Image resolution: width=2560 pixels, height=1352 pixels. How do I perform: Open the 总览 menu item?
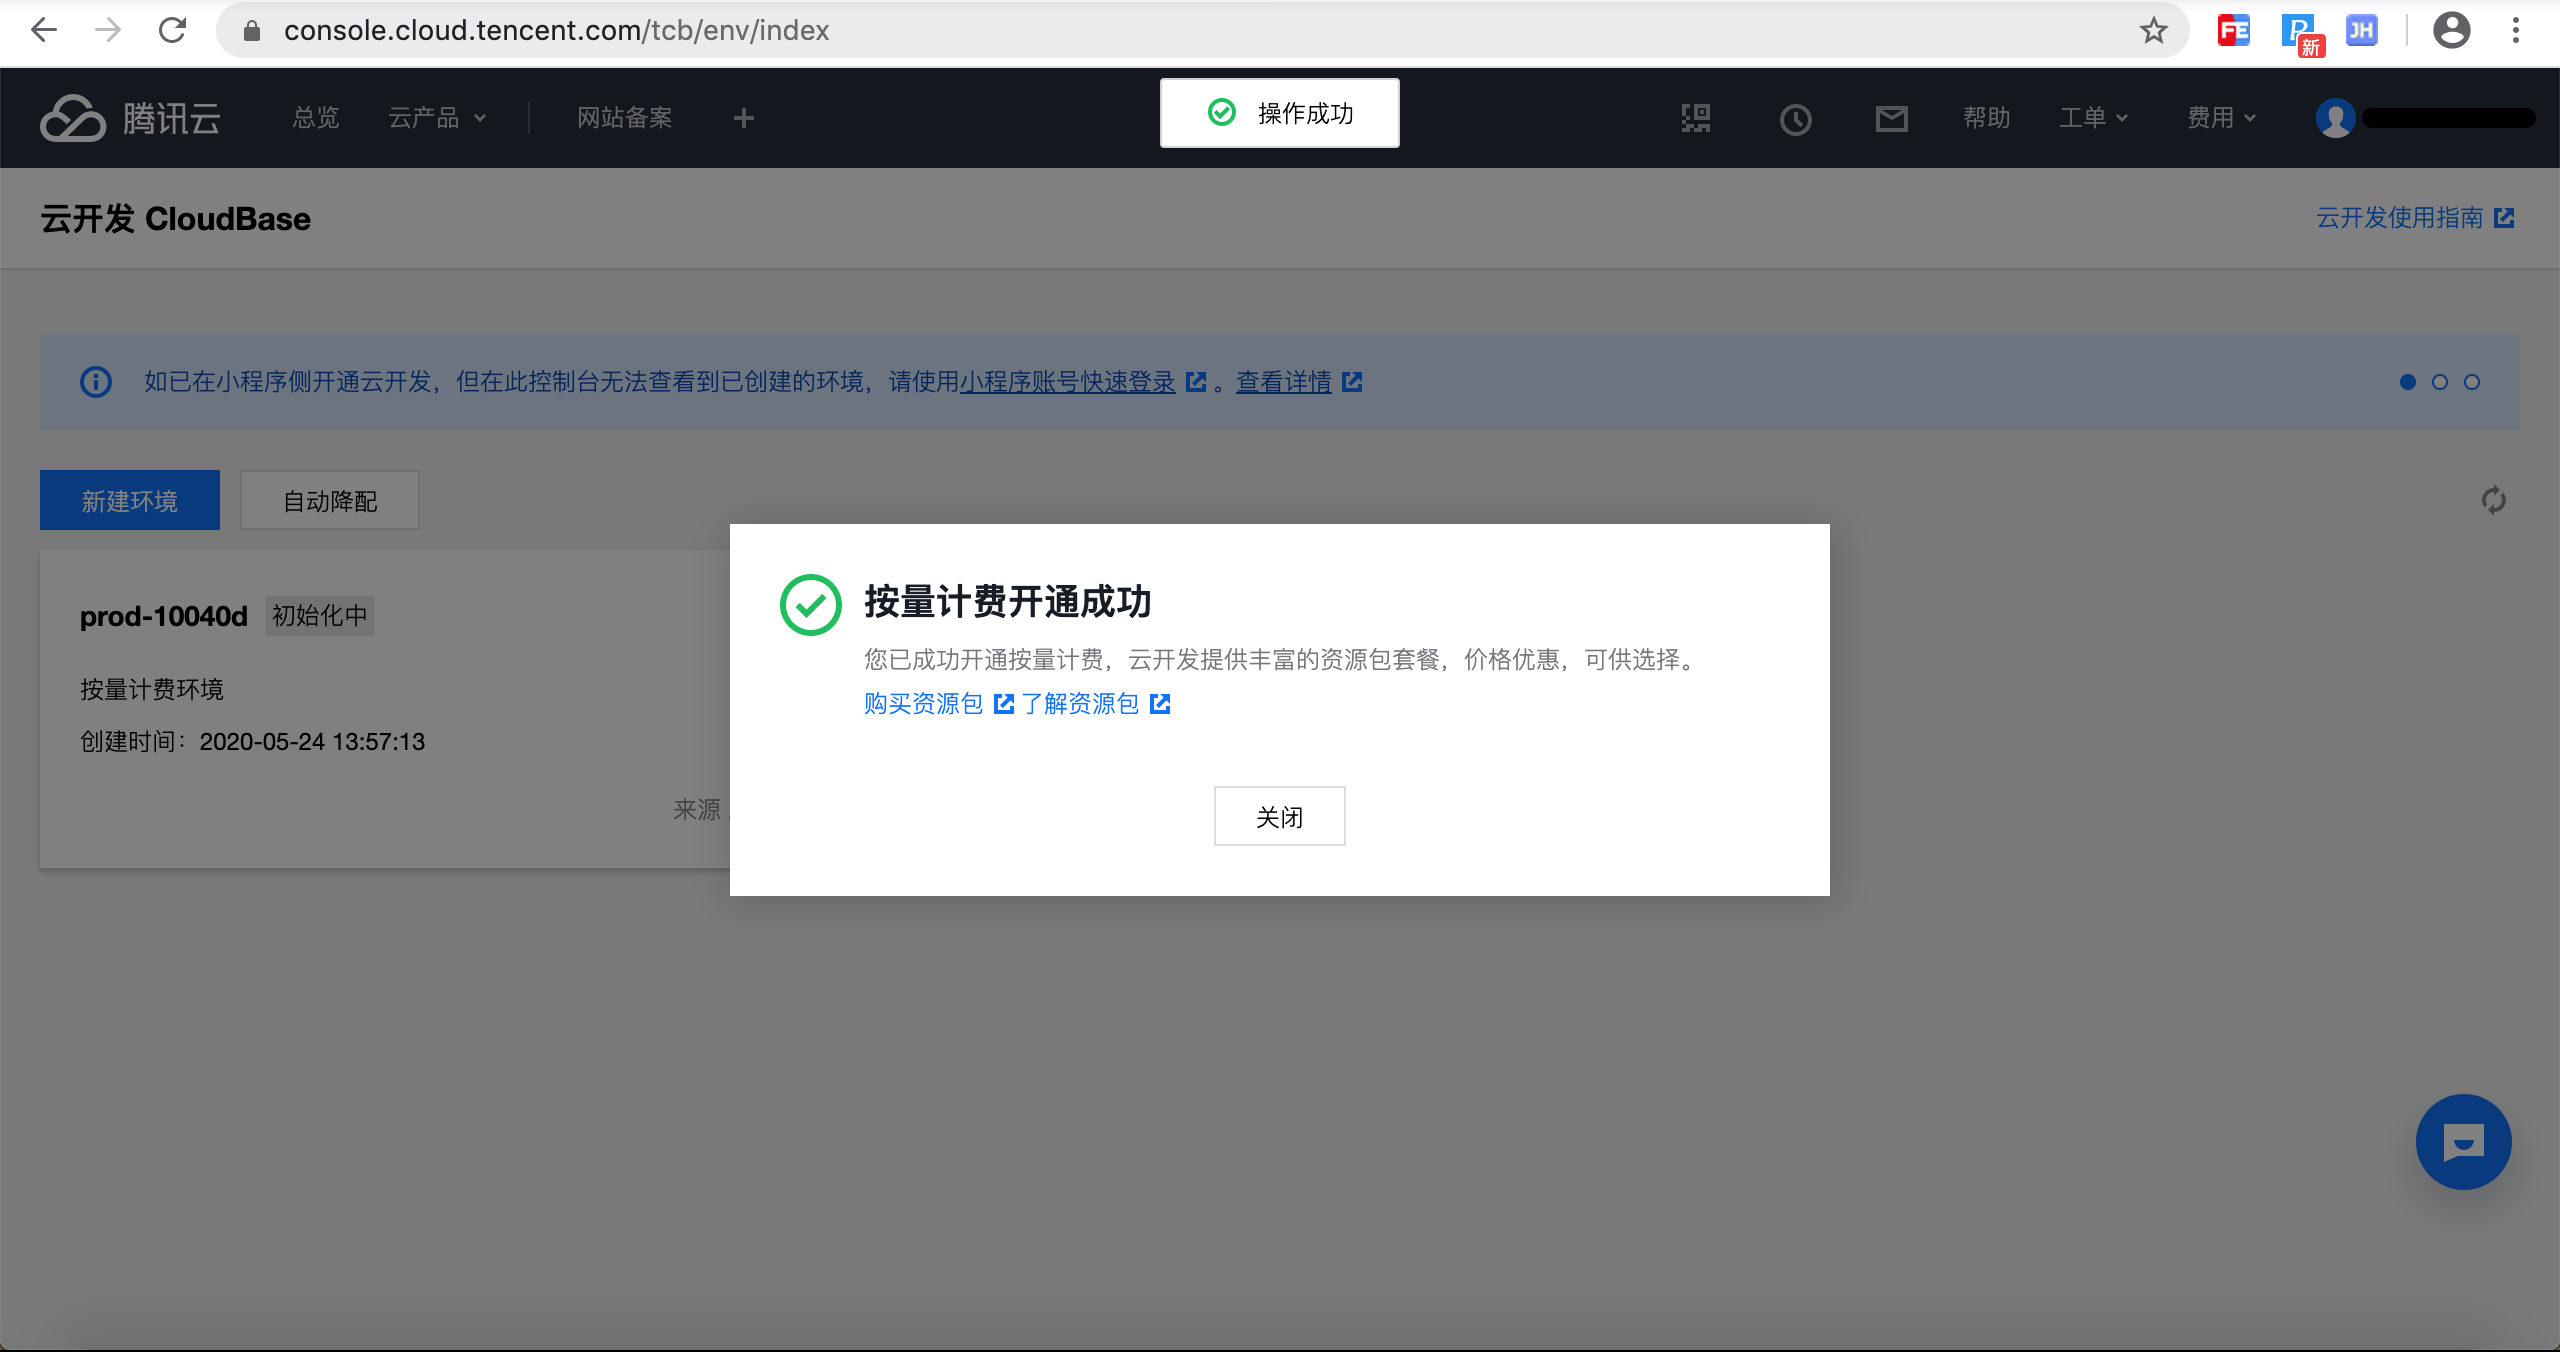coord(316,118)
